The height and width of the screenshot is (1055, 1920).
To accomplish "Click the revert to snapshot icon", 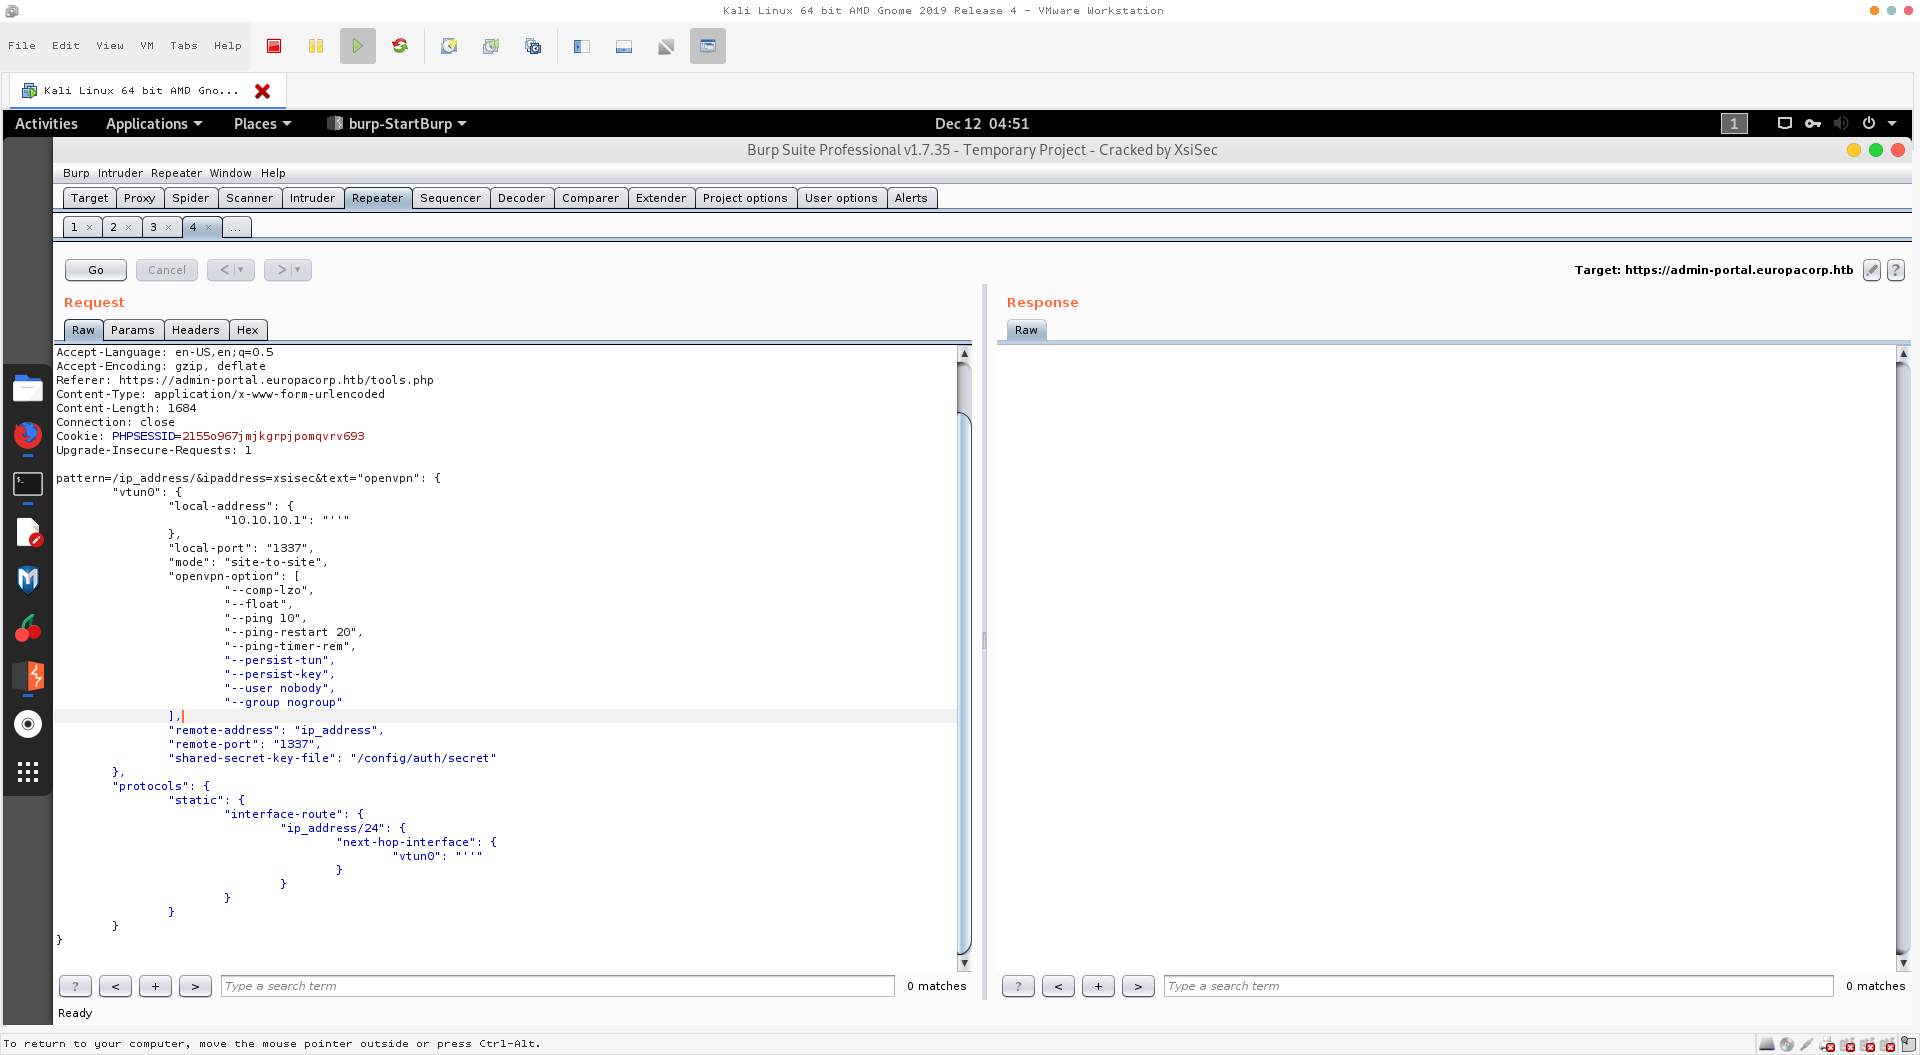I will coord(491,46).
